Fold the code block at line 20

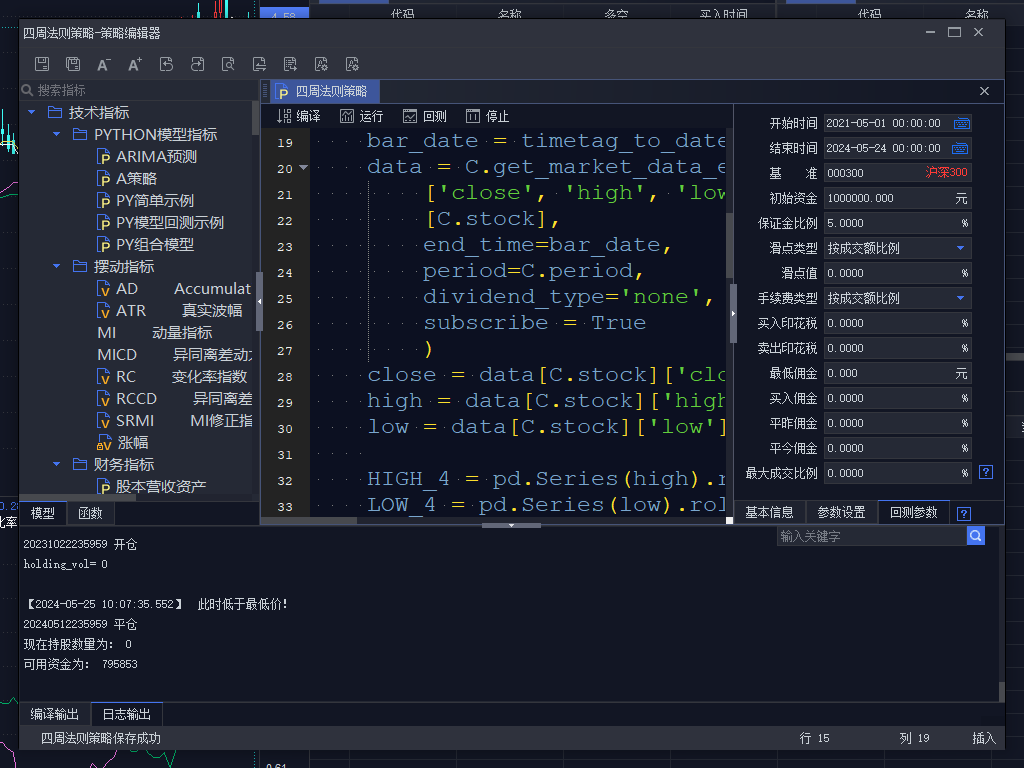pos(304,168)
